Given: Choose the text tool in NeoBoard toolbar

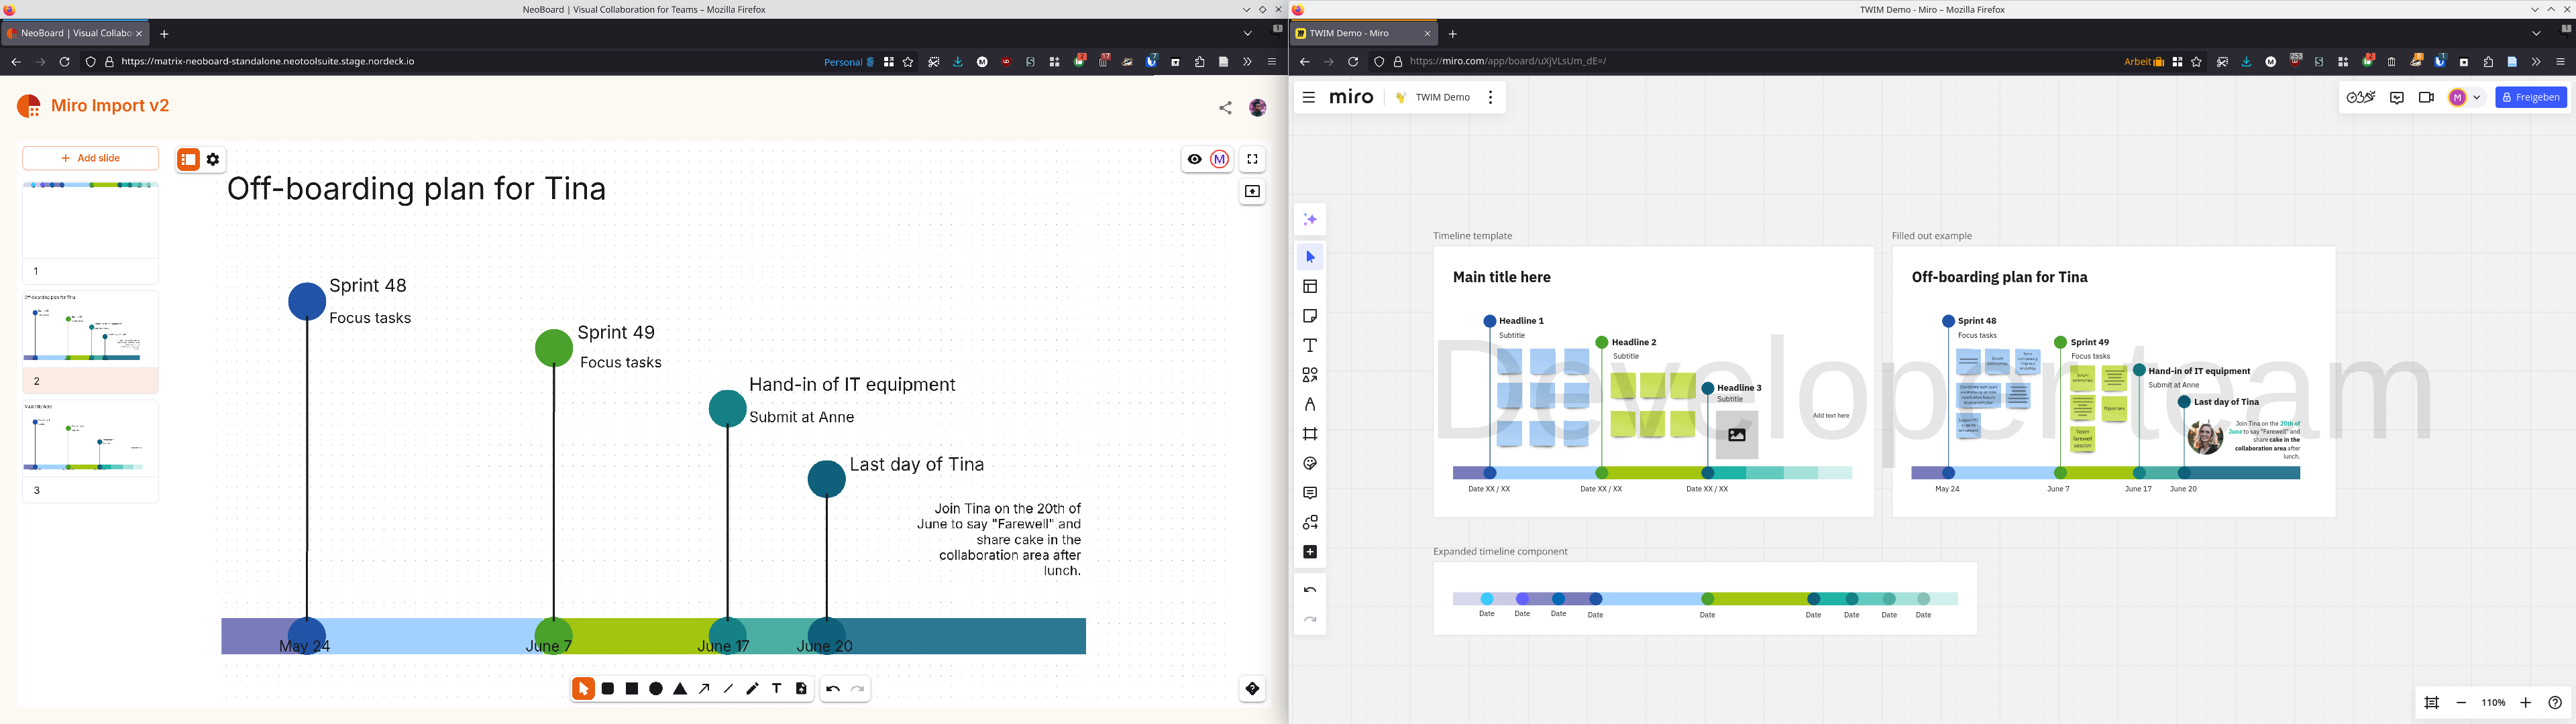Looking at the screenshot, I should click(x=777, y=689).
